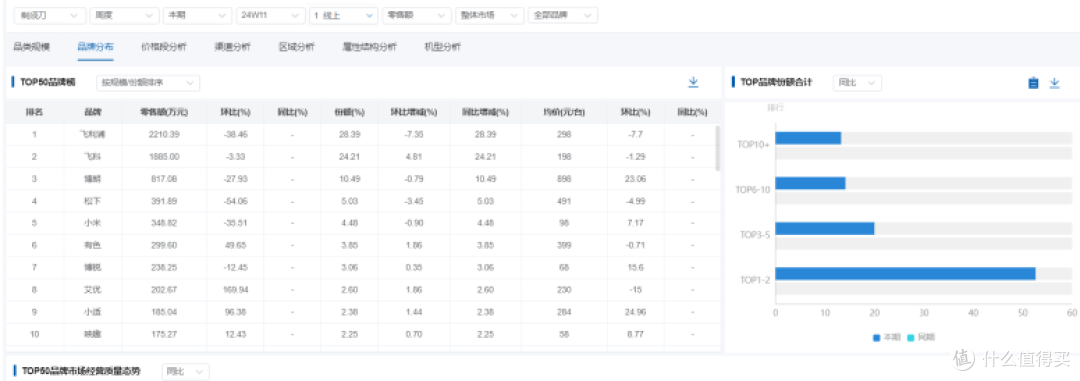Select the 飞科 brand cell in rank 2

pos(92,156)
